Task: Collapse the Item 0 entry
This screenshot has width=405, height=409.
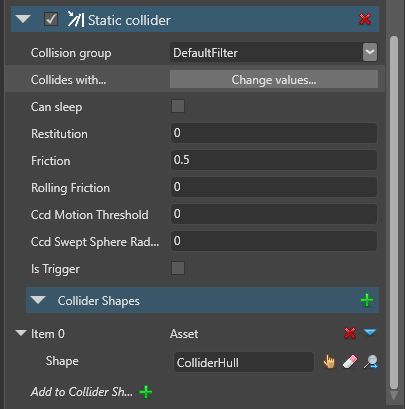Action: pos(21,333)
